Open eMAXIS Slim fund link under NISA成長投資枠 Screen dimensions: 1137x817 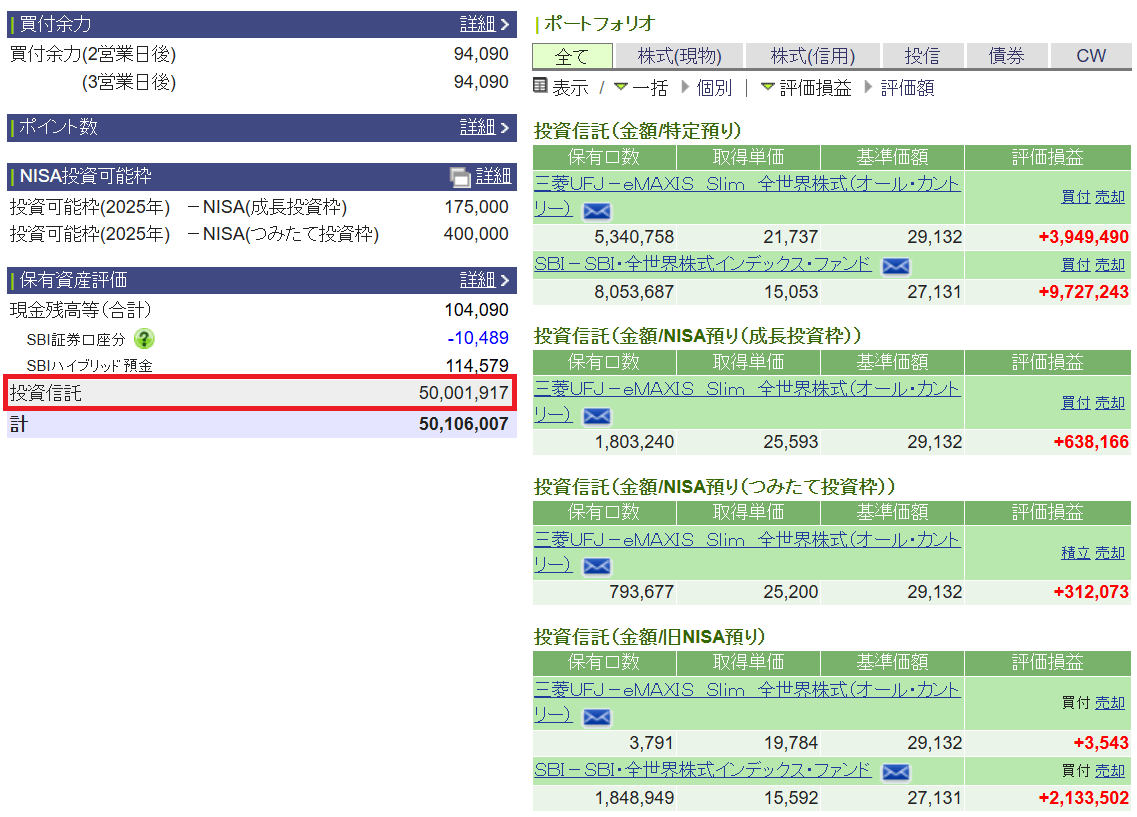[747, 402]
